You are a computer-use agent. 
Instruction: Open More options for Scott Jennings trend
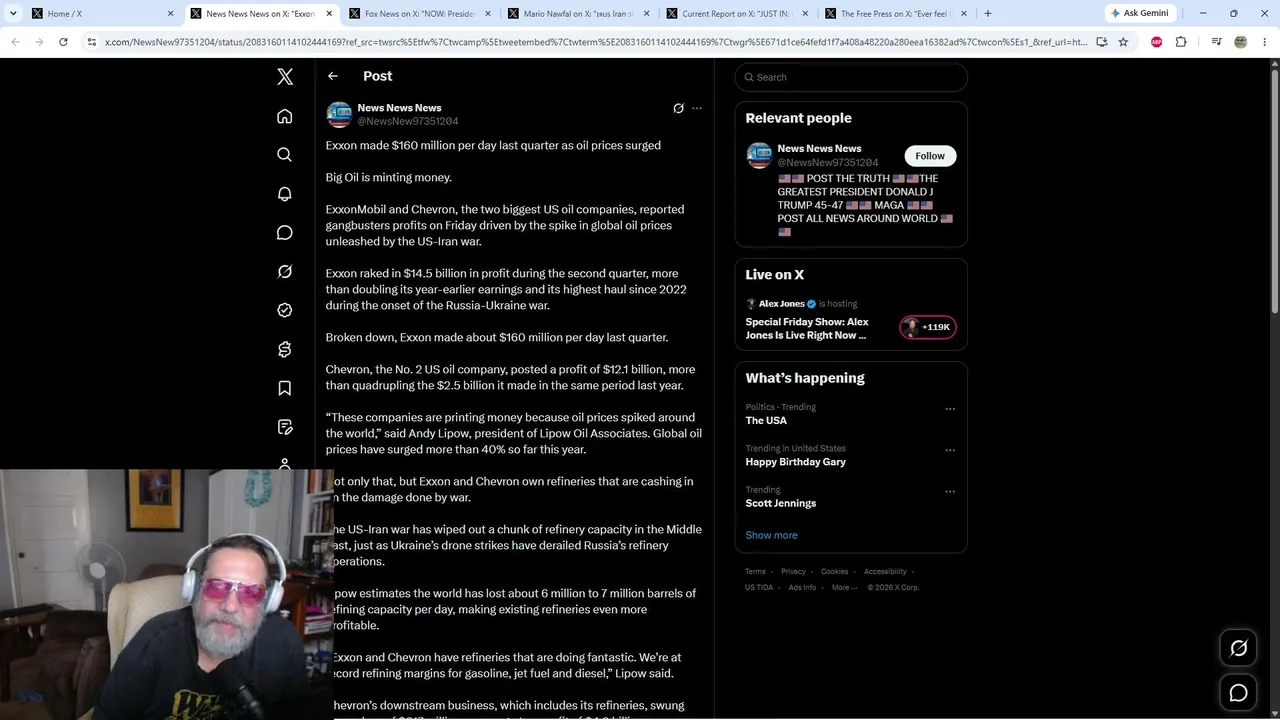[x=950, y=491]
